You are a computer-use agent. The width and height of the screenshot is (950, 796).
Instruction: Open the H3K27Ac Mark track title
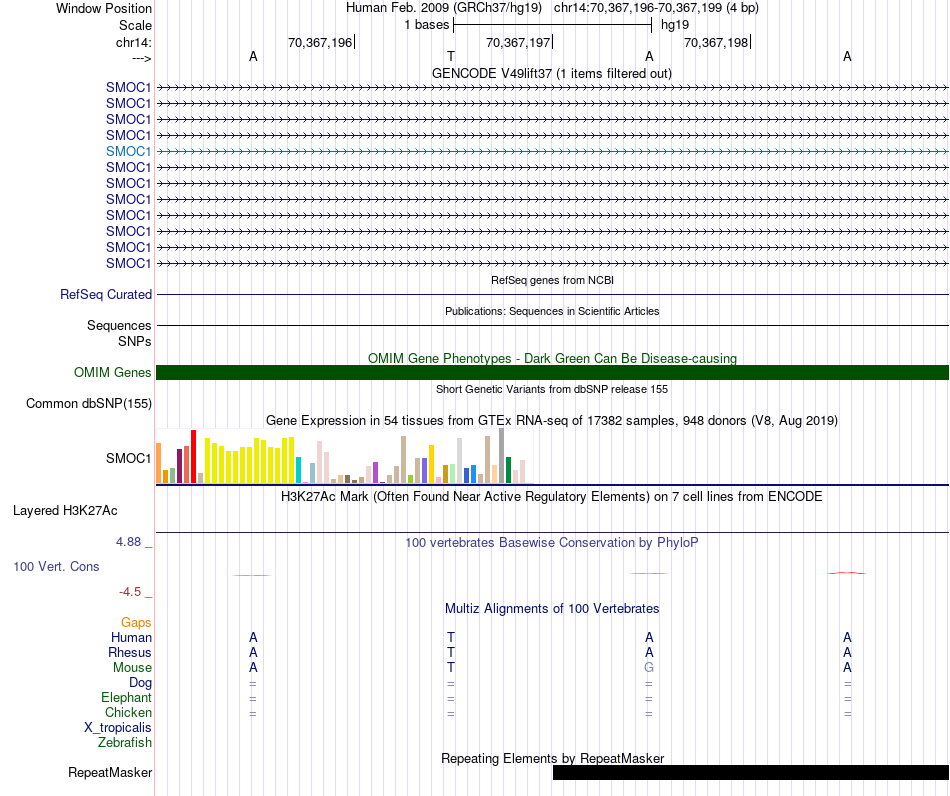(551, 497)
